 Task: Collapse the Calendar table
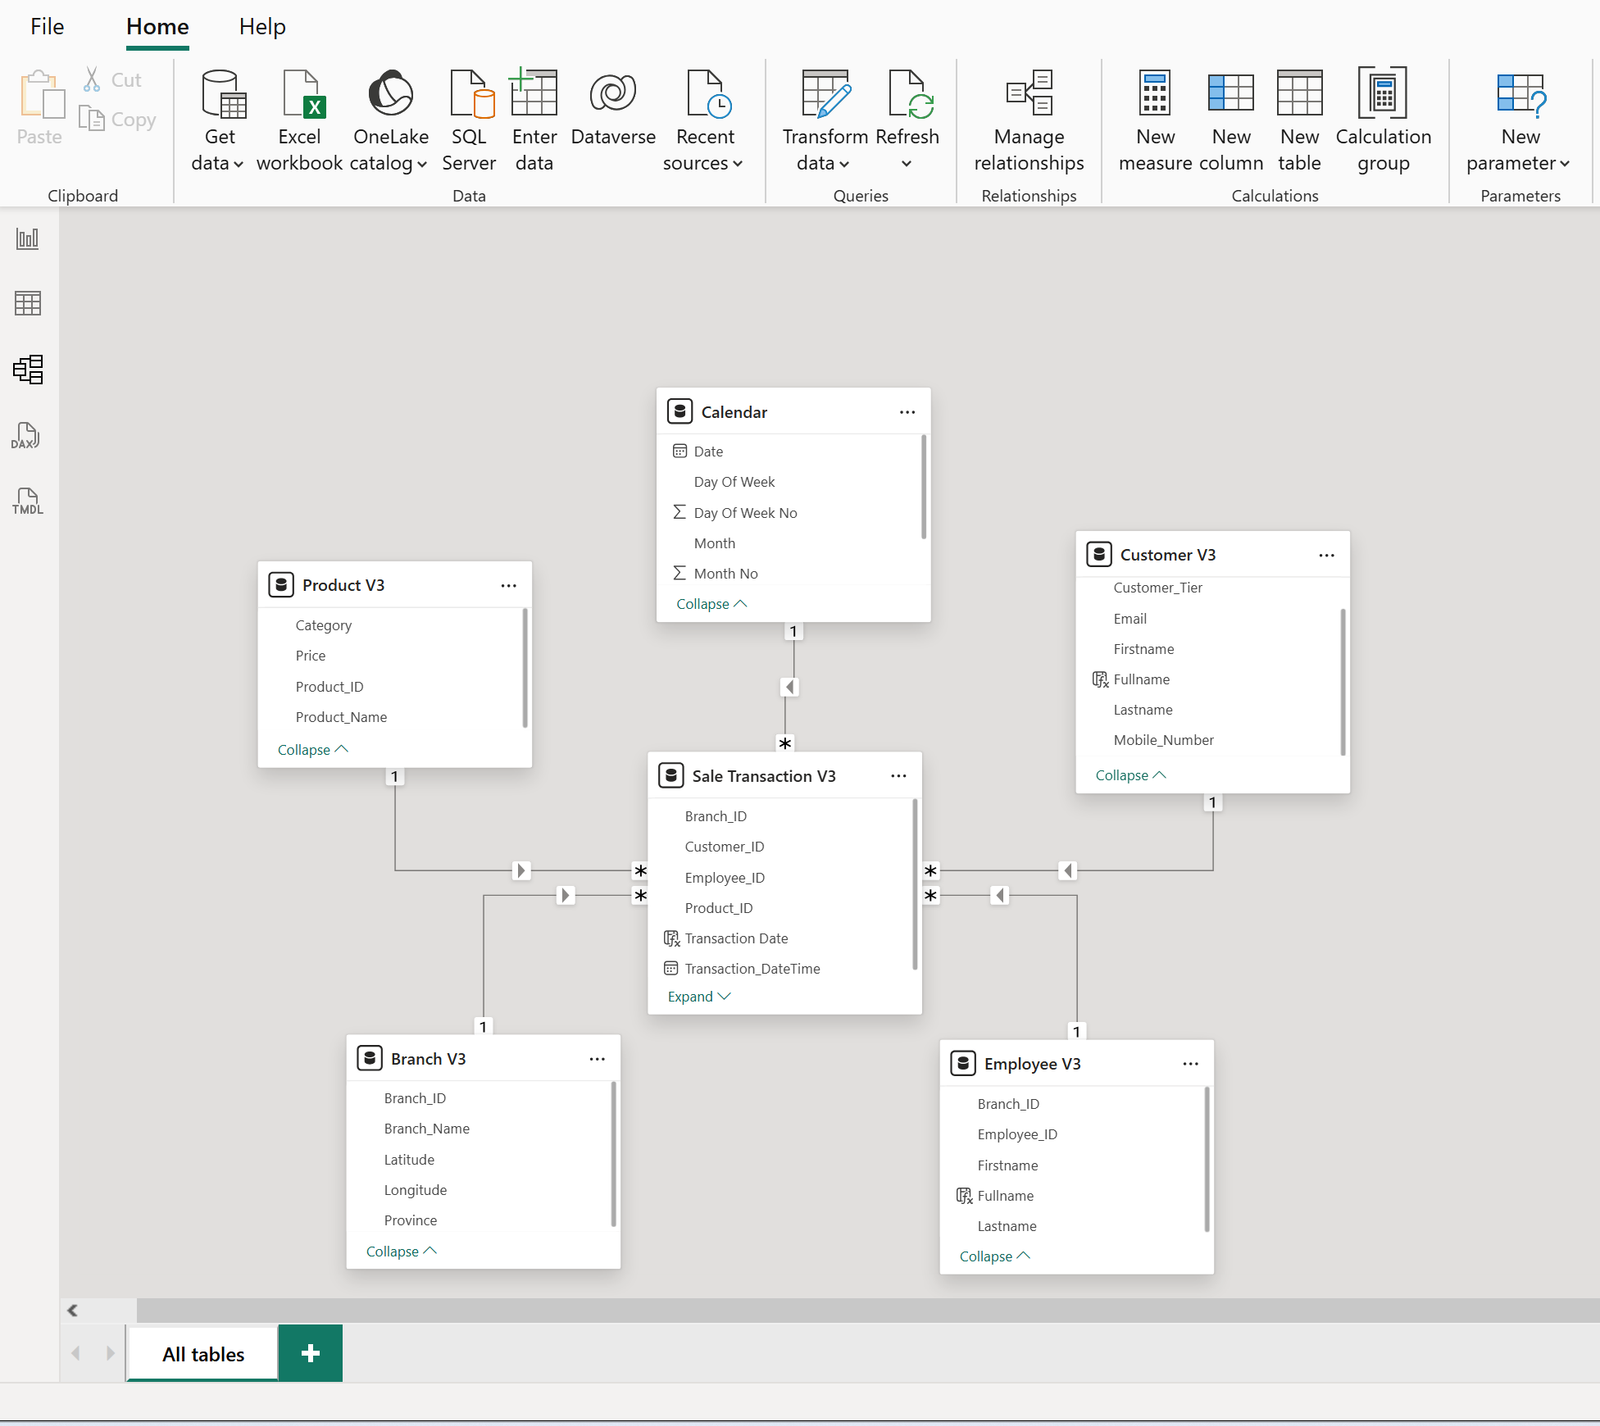712,604
